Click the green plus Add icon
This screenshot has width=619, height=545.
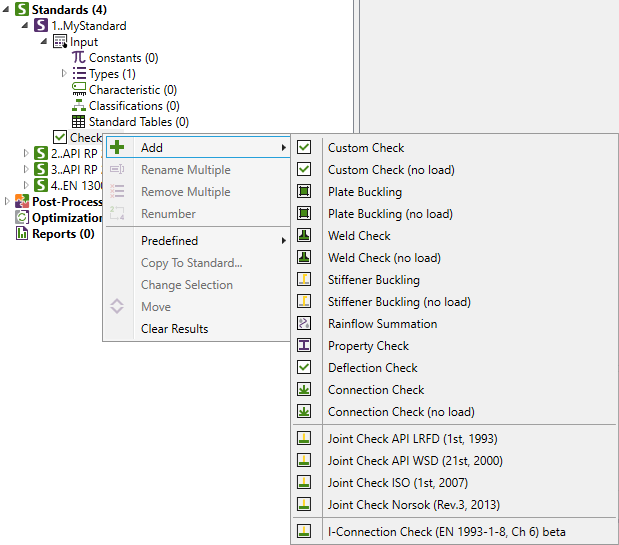click(x=117, y=147)
